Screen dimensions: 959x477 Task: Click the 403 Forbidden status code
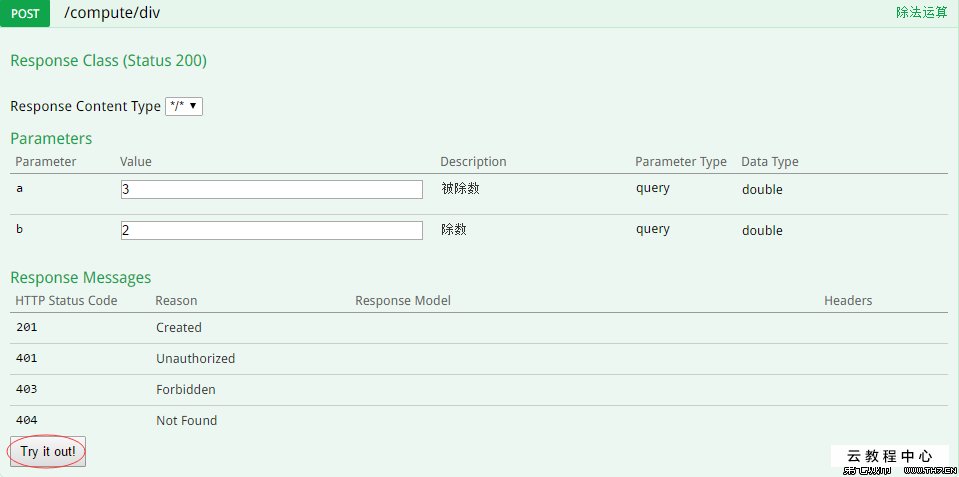pyautogui.click(x=27, y=390)
